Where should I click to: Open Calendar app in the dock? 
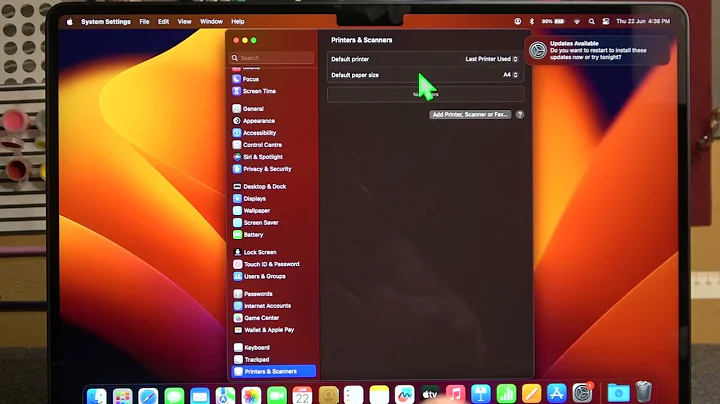[x=302, y=395]
